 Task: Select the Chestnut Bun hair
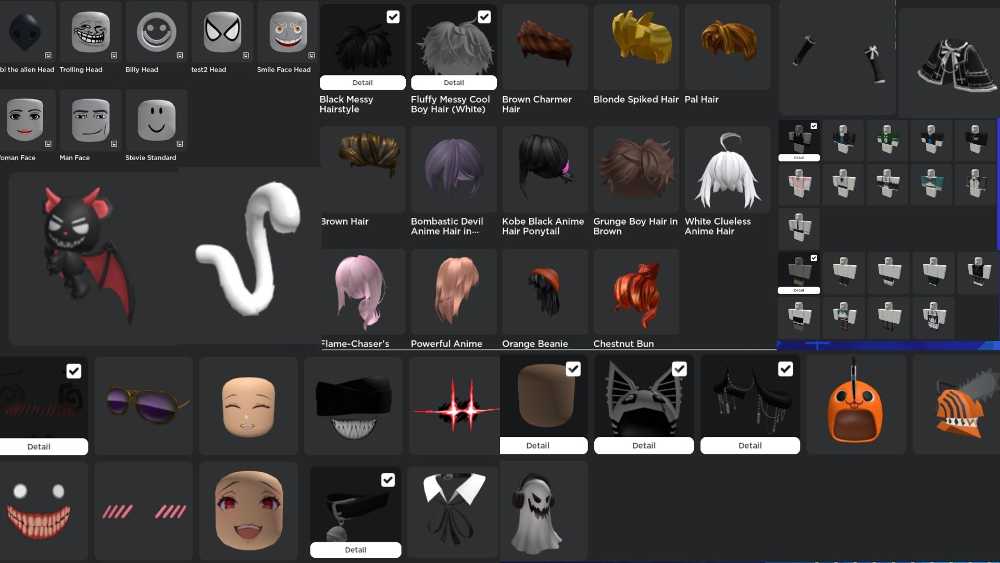coord(636,291)
